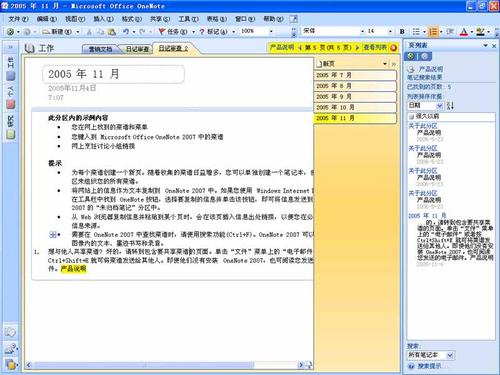The height and width of the screenshot is (375, 500).
Task: Click the Cut scissors icon
Action: coord(89,32)
